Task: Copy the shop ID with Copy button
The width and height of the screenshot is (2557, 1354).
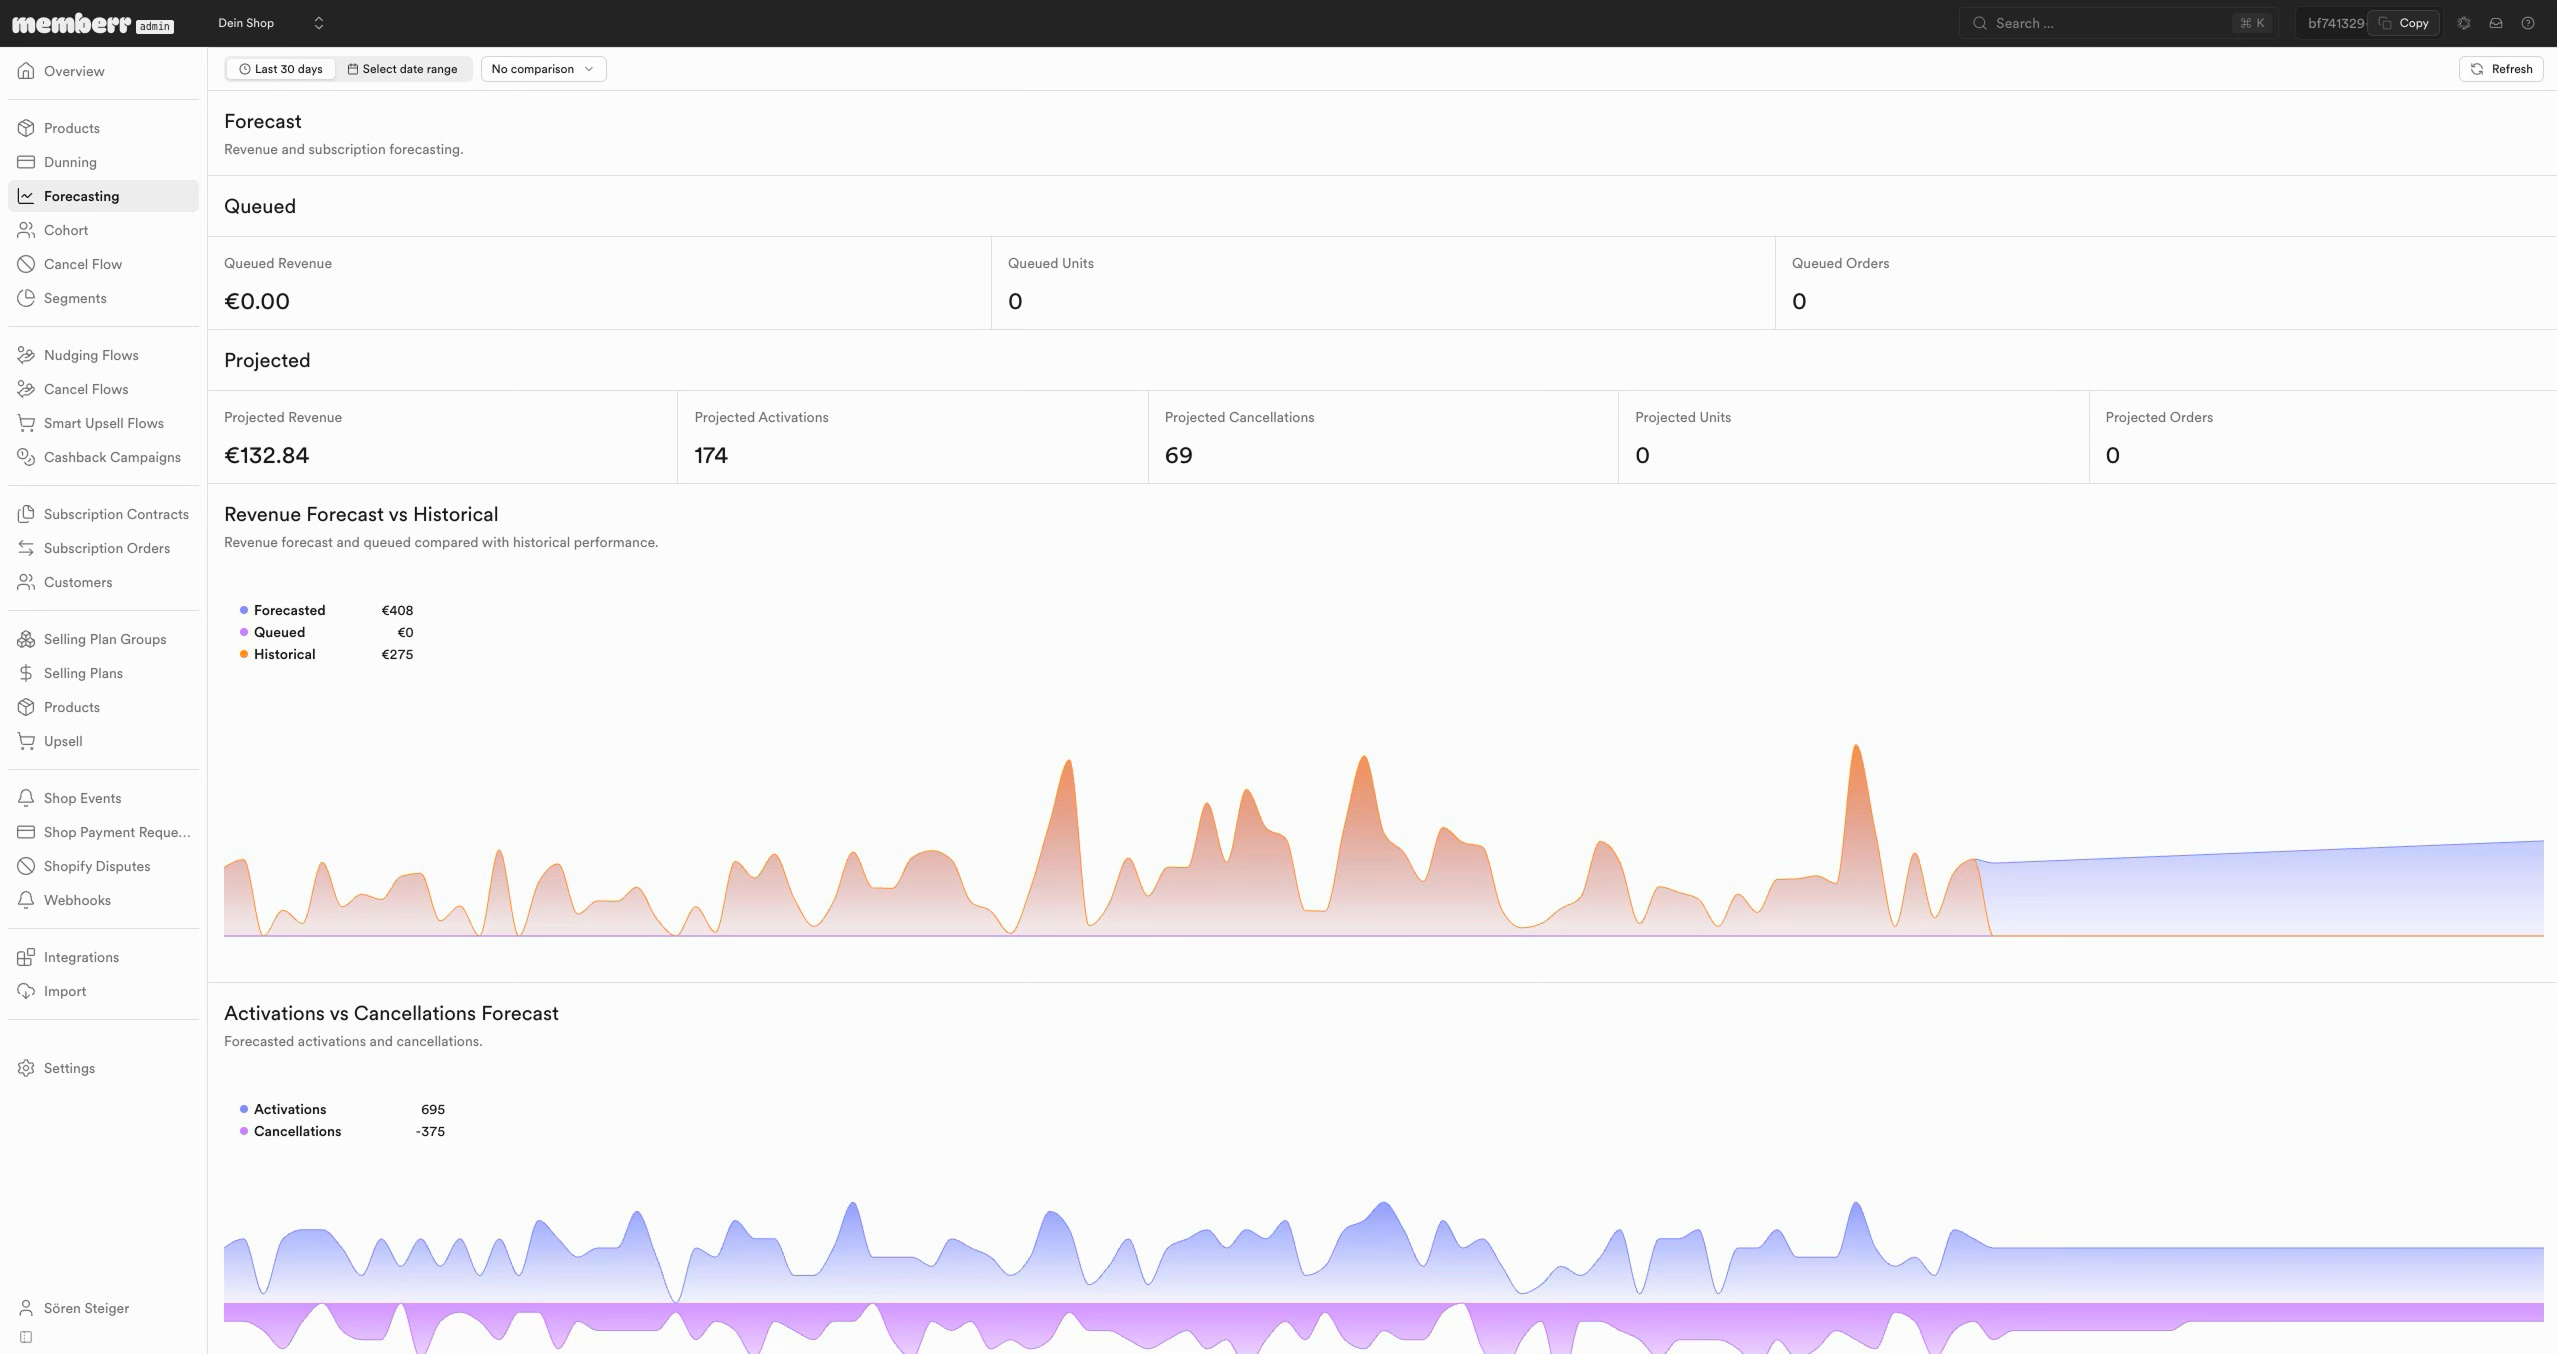Action: coord(2404,23)
